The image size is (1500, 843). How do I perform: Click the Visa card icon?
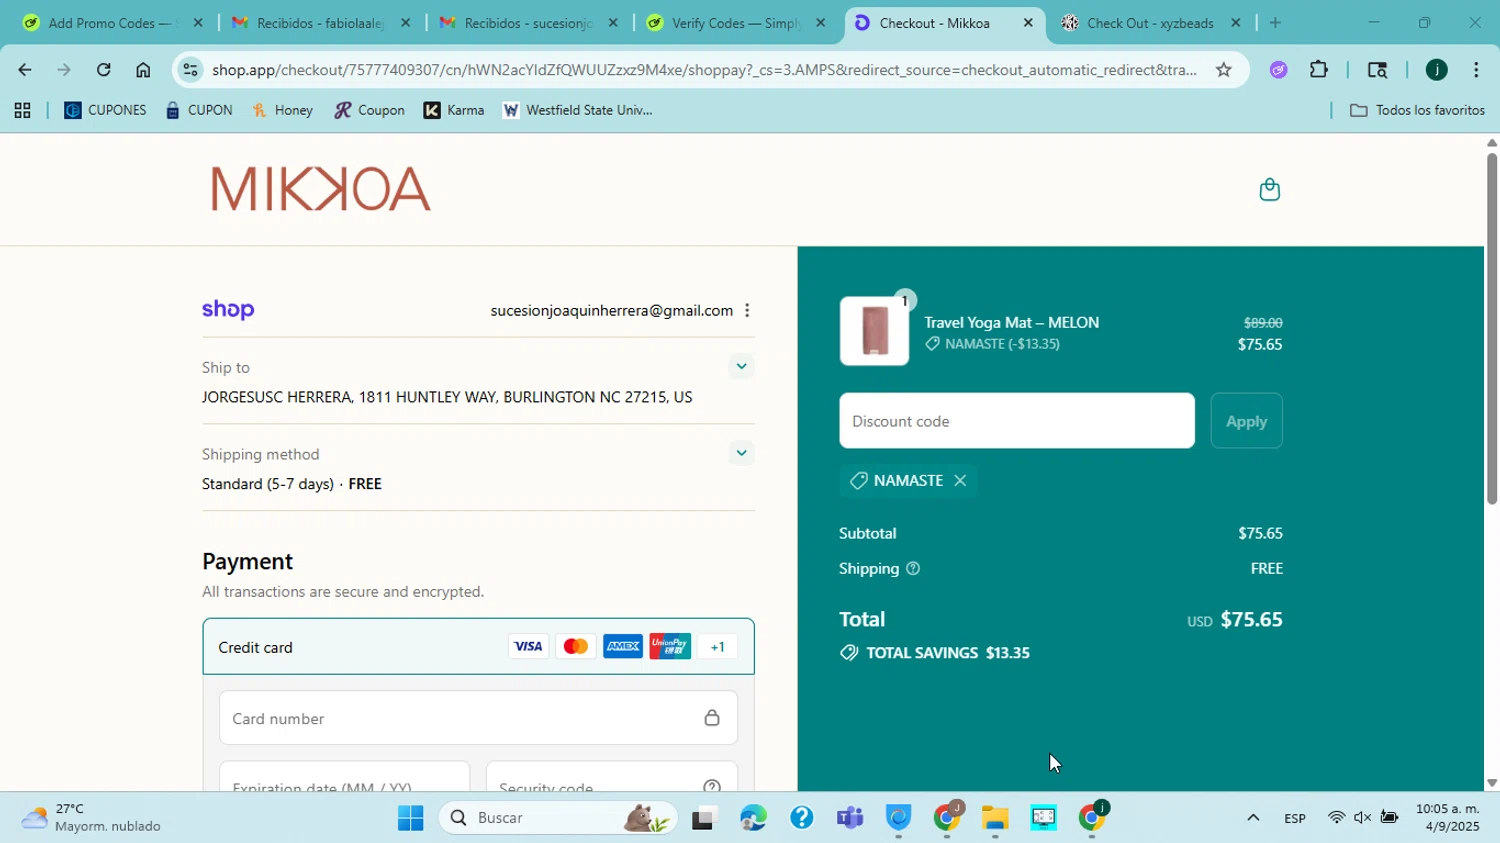coord(528,647)
